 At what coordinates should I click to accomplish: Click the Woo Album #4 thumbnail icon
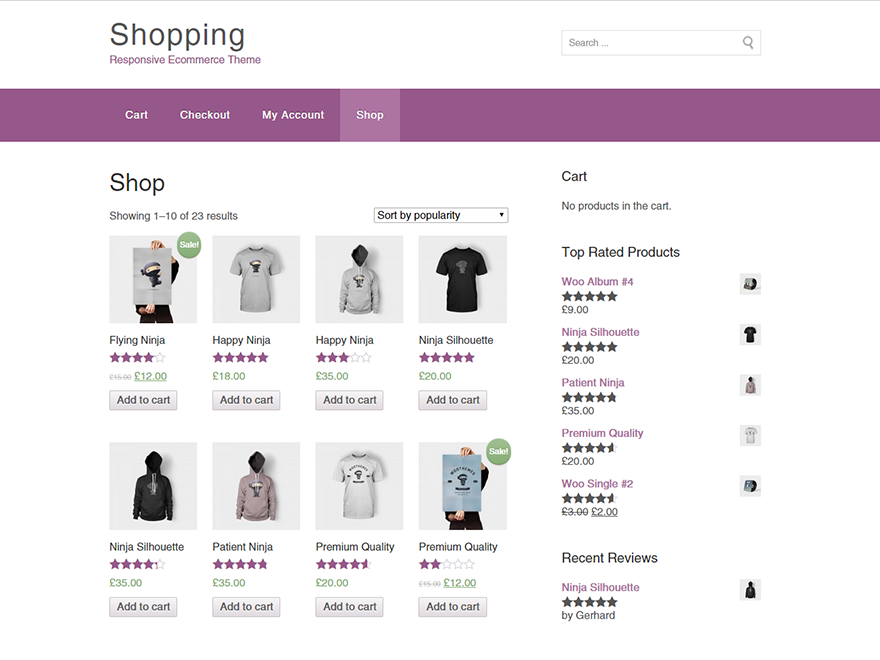[x=750, y=283]
